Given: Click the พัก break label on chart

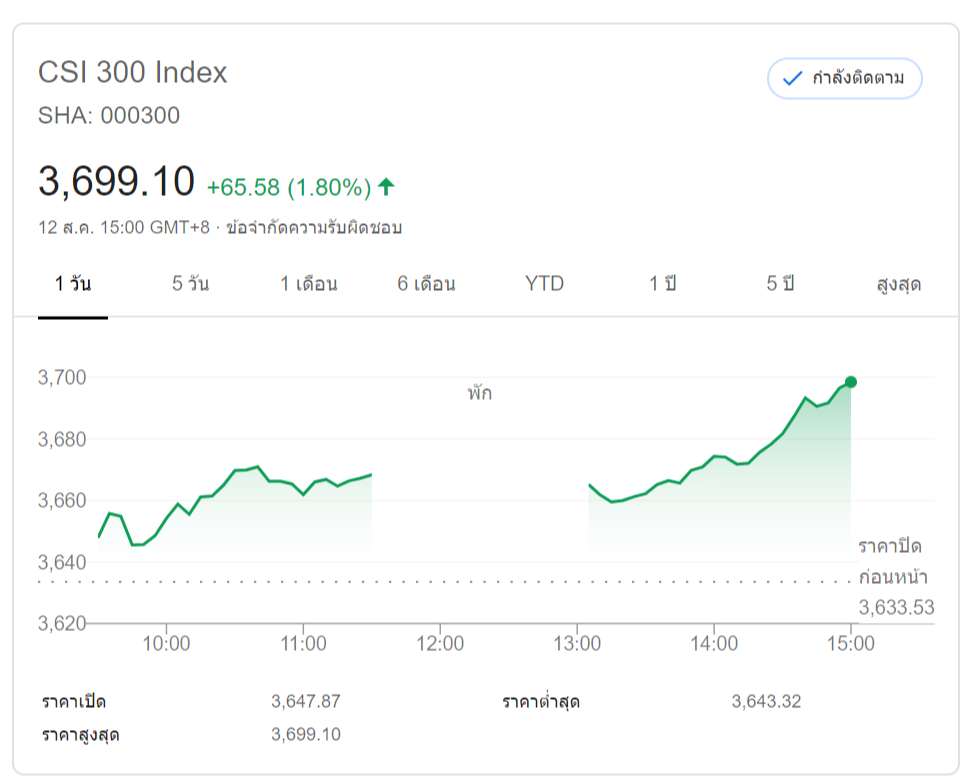Looking at the screenshot, I should tap(479, 394).
